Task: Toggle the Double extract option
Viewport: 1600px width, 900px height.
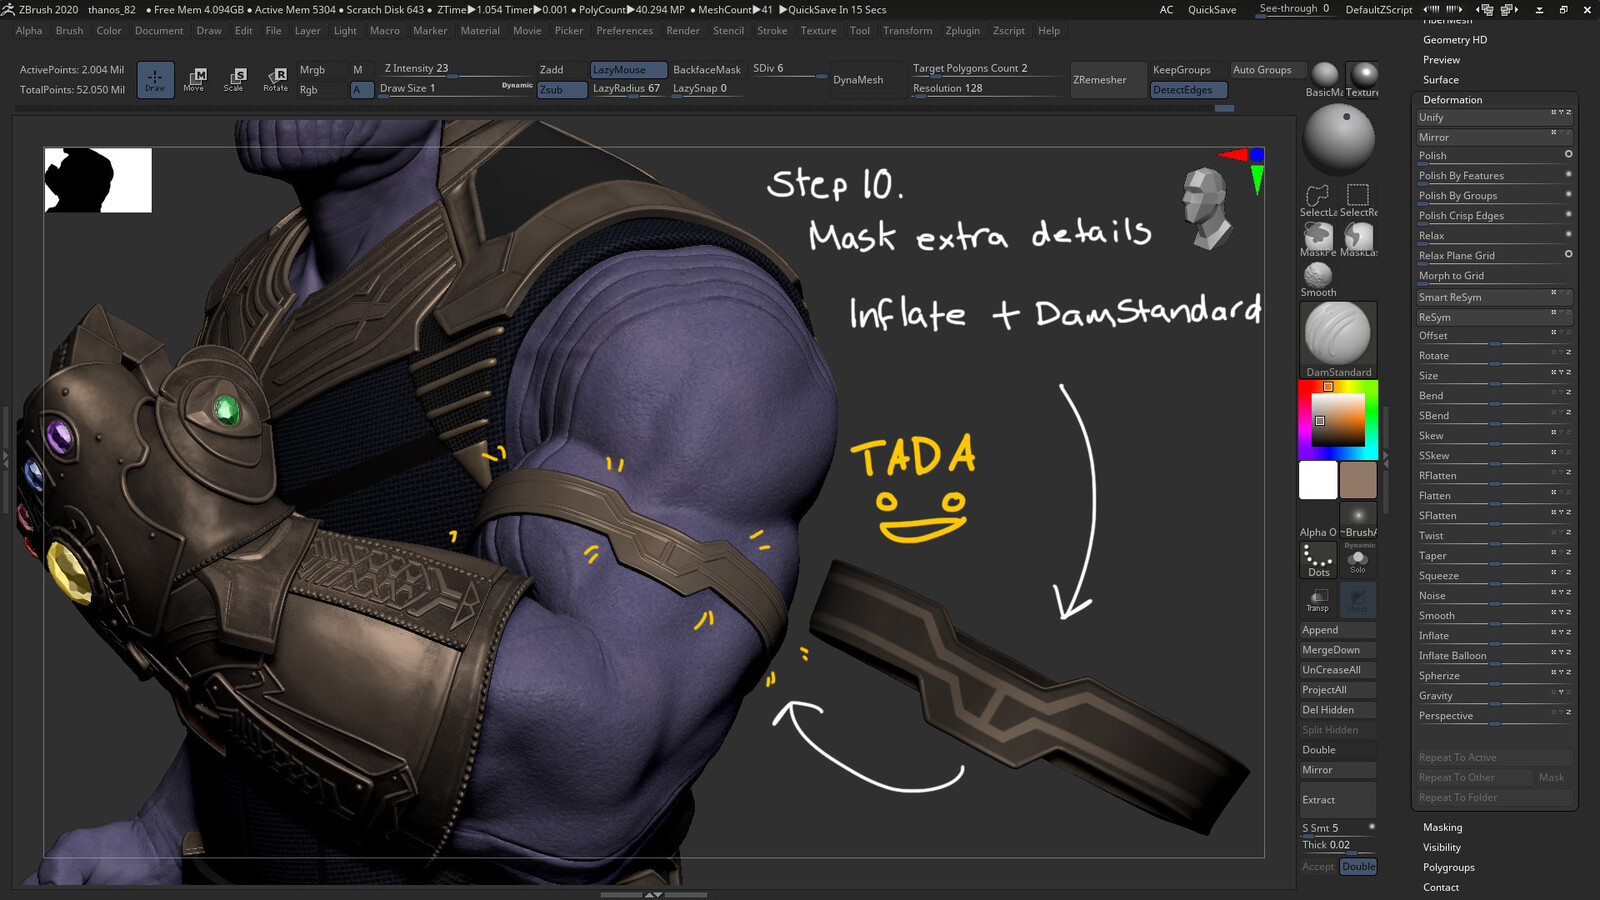Action: (1358, 867)
